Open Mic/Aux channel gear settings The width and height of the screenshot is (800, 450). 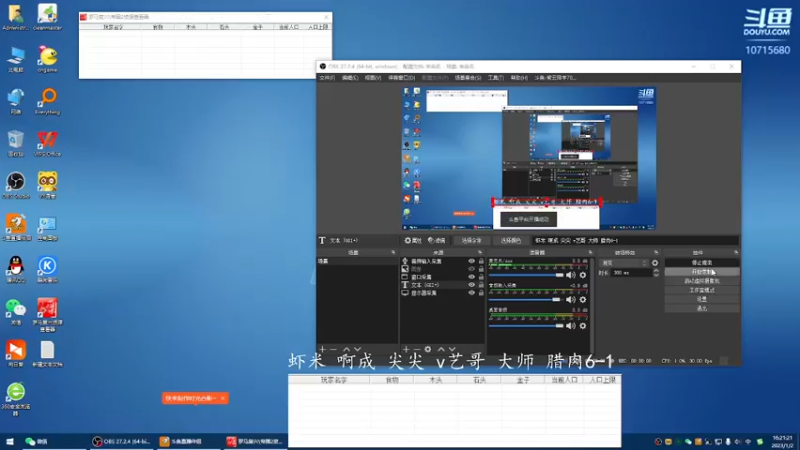coord(583,275)
